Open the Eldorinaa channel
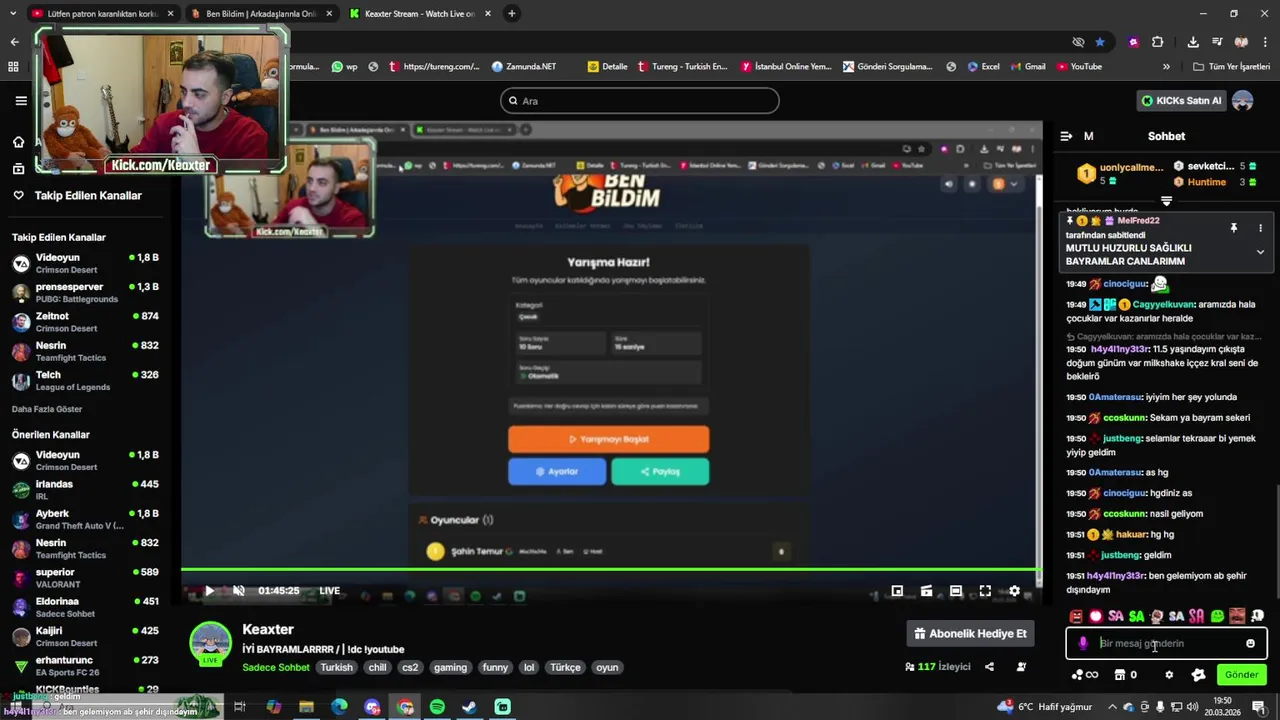This screenshot has width=1280, height=720. [85, 607]
